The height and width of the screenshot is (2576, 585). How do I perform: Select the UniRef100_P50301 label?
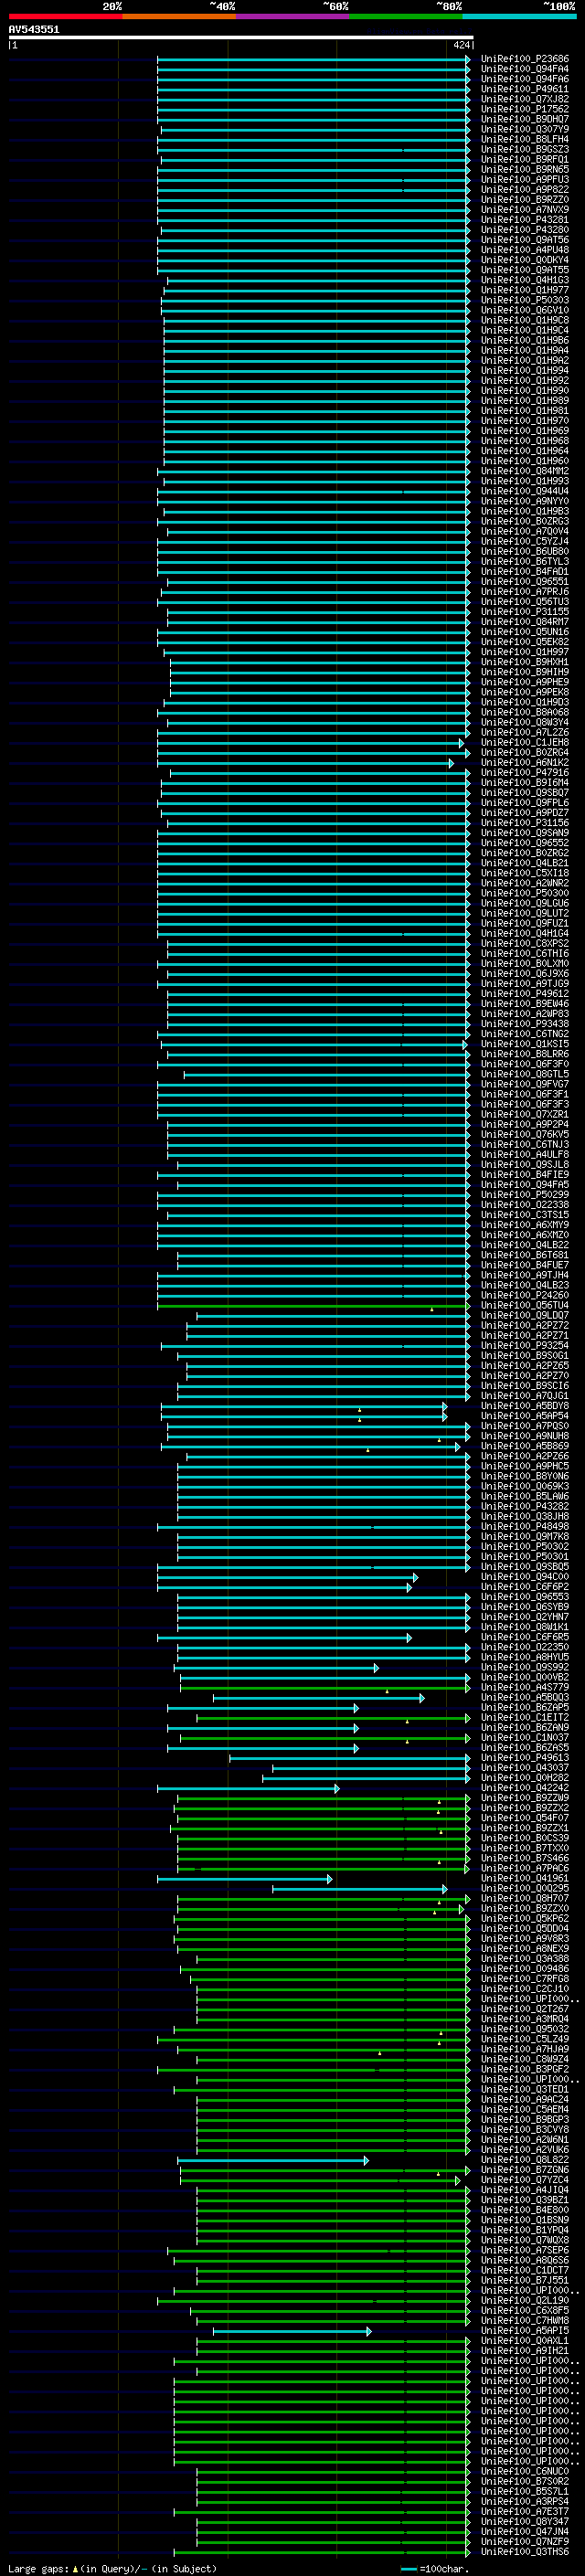coord(524,1557)
